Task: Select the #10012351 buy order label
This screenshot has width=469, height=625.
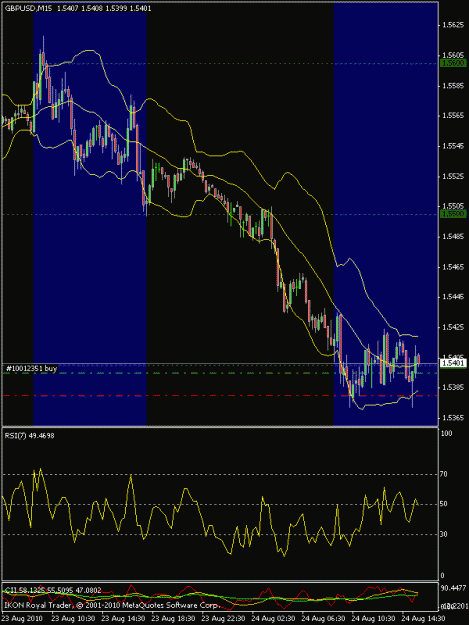Action: coord(31,368)
